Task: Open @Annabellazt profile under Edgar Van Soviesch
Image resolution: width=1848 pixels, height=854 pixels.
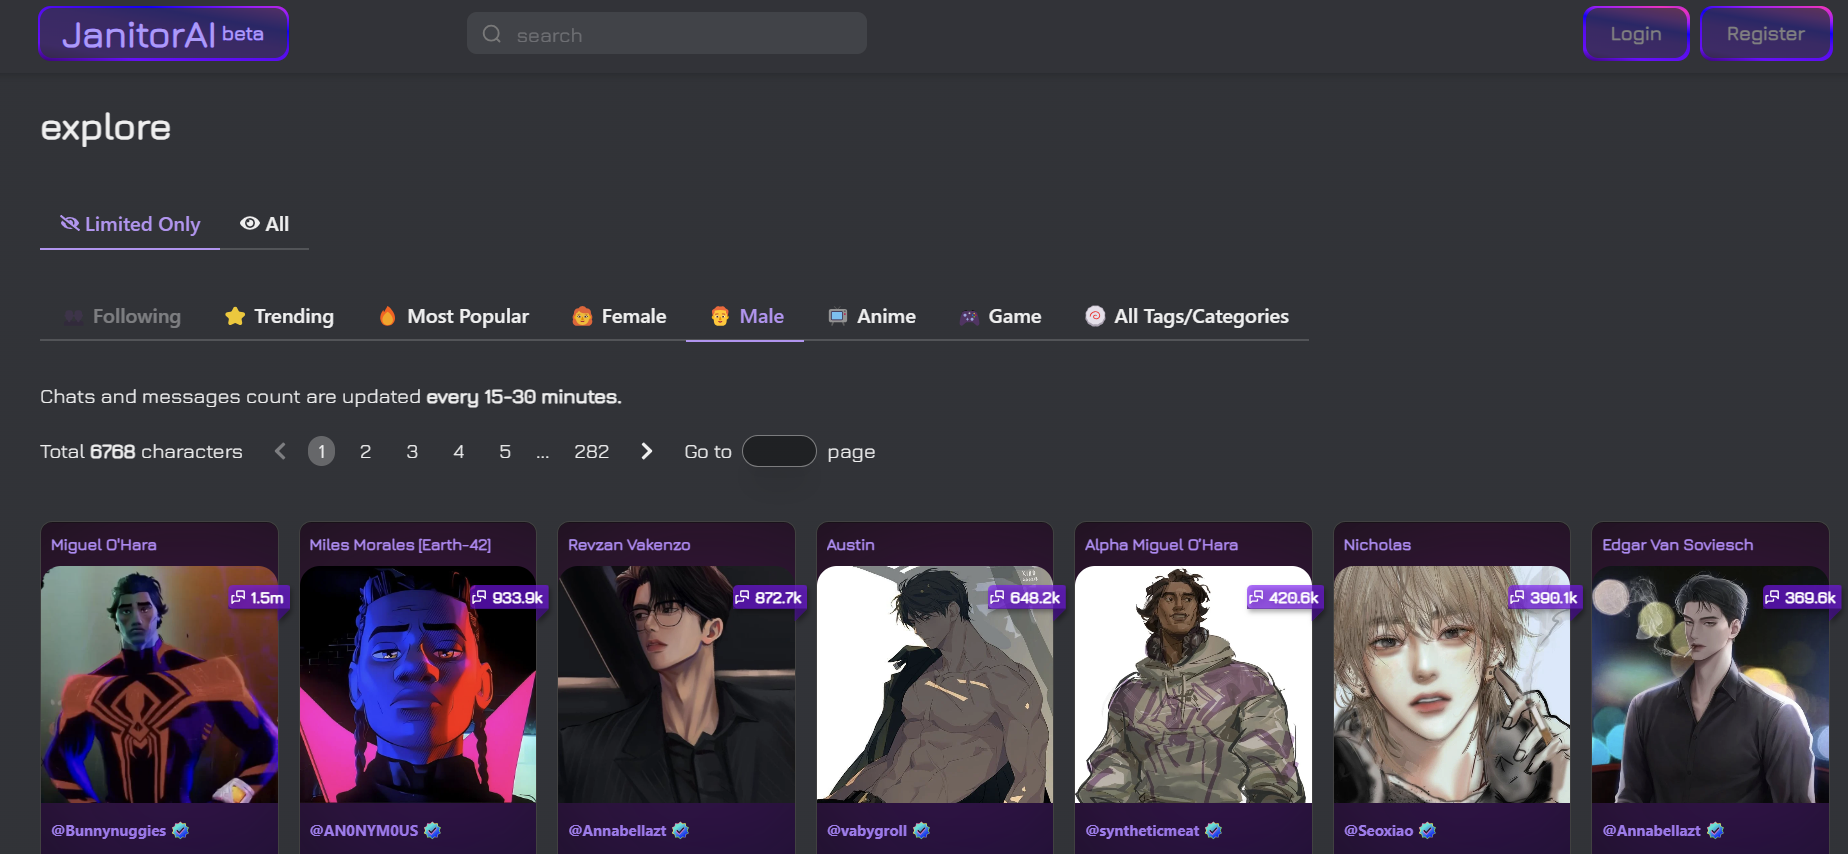Action: 1651,831
